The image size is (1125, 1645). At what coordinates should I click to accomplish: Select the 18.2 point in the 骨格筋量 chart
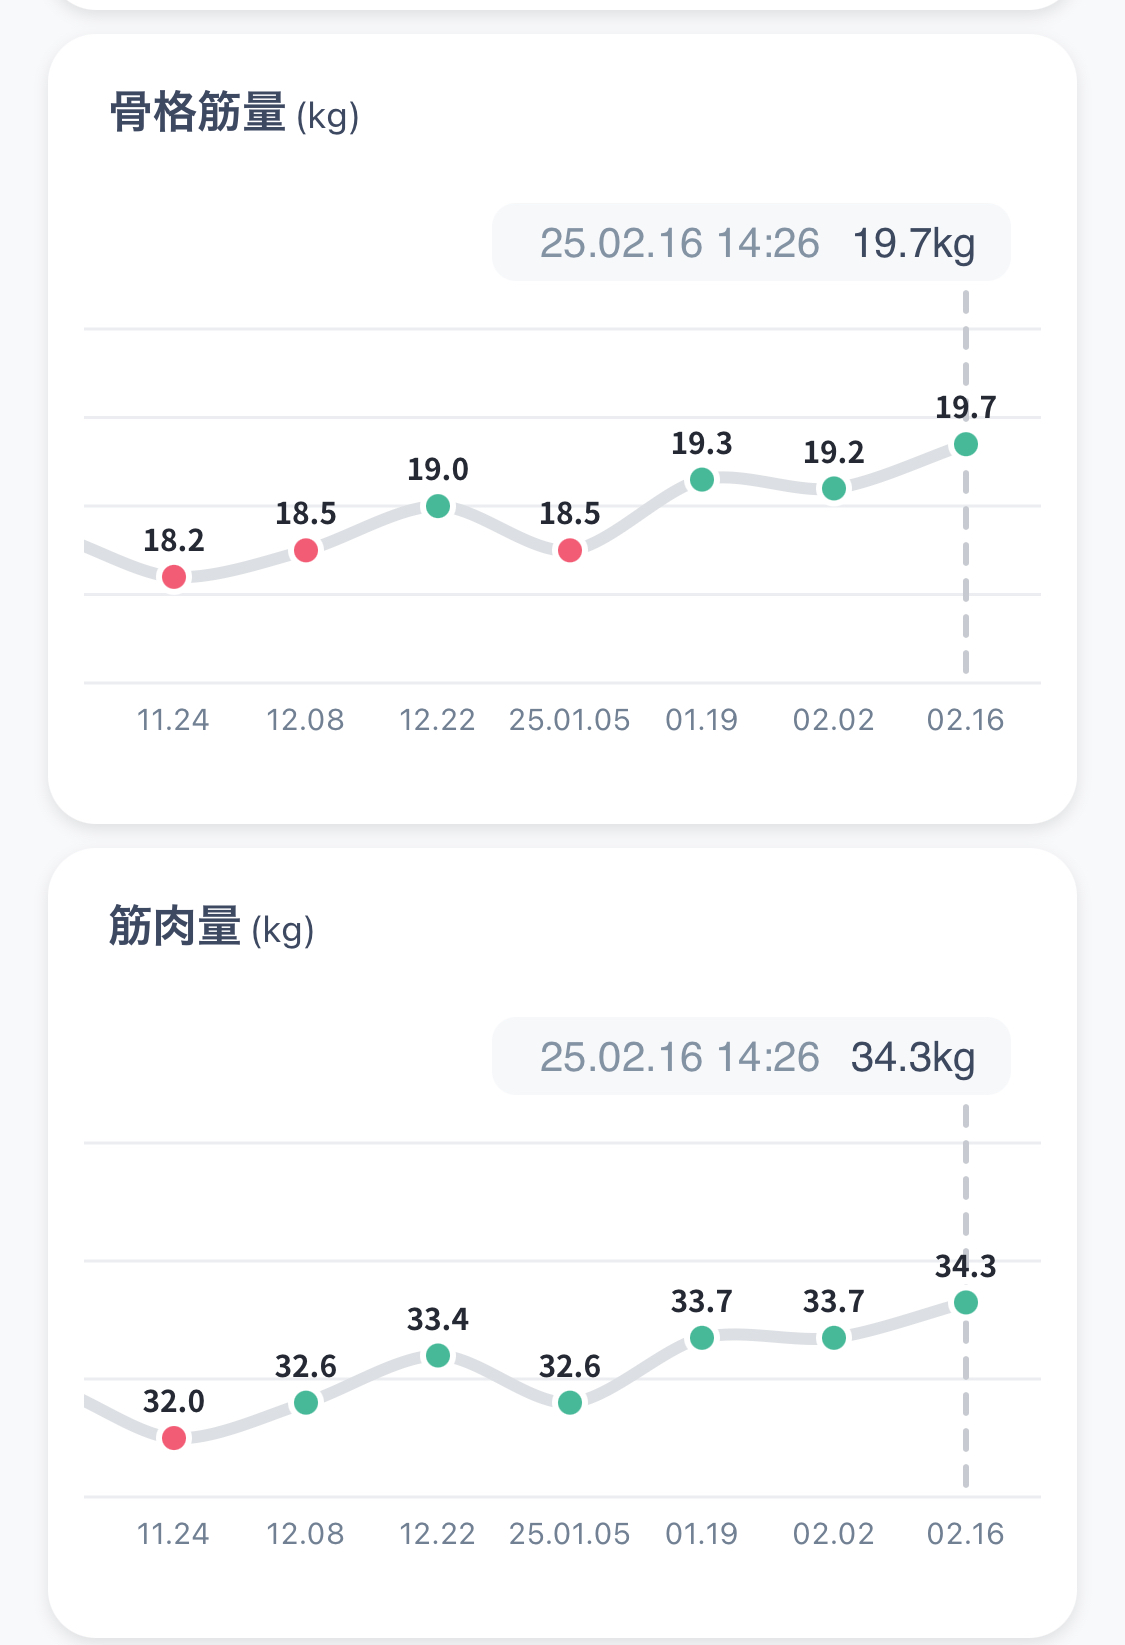174,577
